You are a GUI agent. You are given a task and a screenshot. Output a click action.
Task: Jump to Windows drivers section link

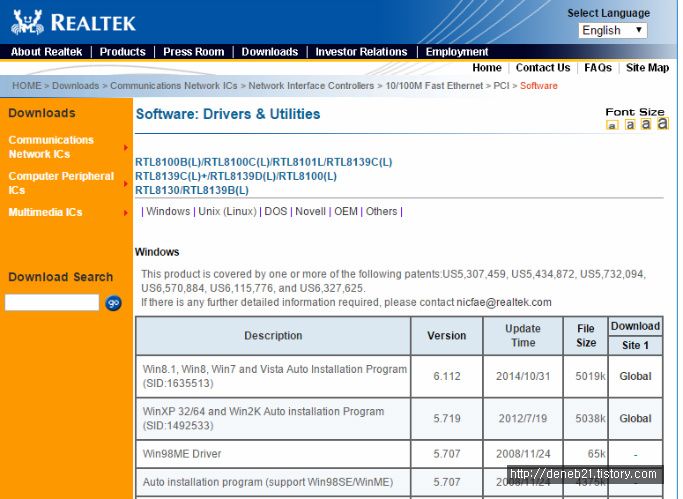[x=168, y=212]
